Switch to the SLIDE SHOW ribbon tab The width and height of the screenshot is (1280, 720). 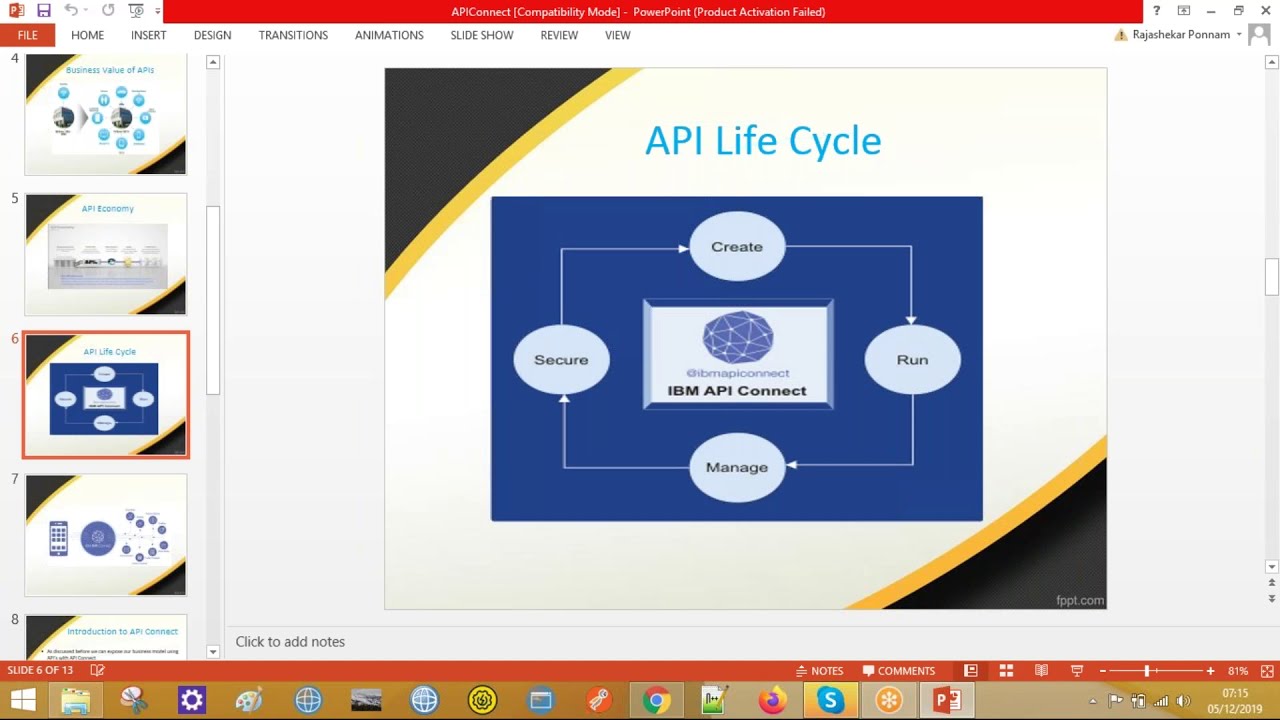click(482, 35)
